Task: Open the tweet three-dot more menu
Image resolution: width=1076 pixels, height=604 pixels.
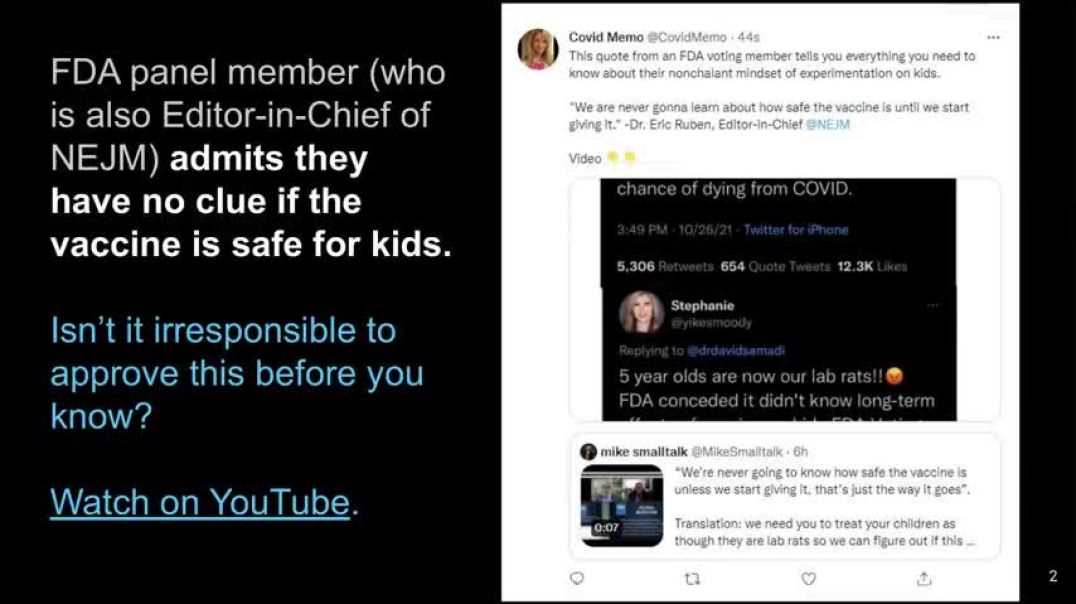Action: click(x=993, y=37)
